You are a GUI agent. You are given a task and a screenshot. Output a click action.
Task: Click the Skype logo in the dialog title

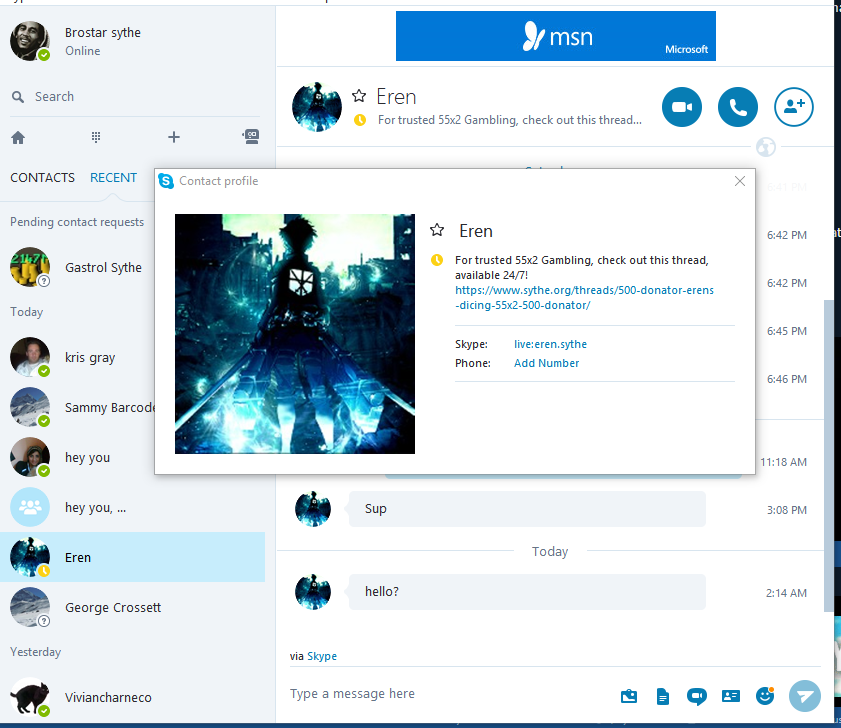pyautogui.click(x=166, y=181)
